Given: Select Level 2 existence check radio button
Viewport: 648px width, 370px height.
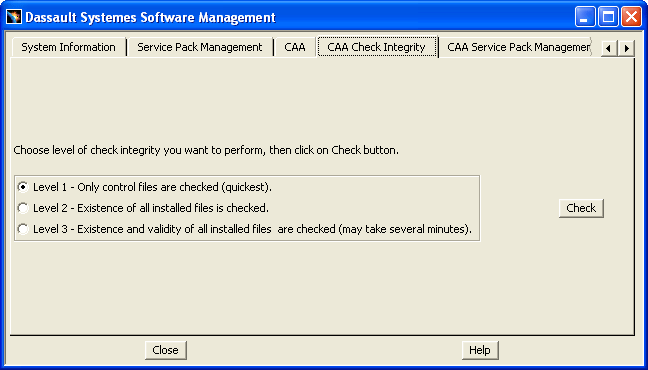Looking at the screenshot, I should click(x=23, y=208).
